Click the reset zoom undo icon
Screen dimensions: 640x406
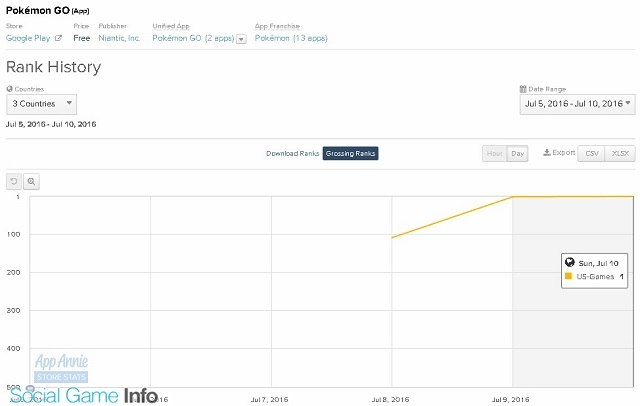coord(14,181)
